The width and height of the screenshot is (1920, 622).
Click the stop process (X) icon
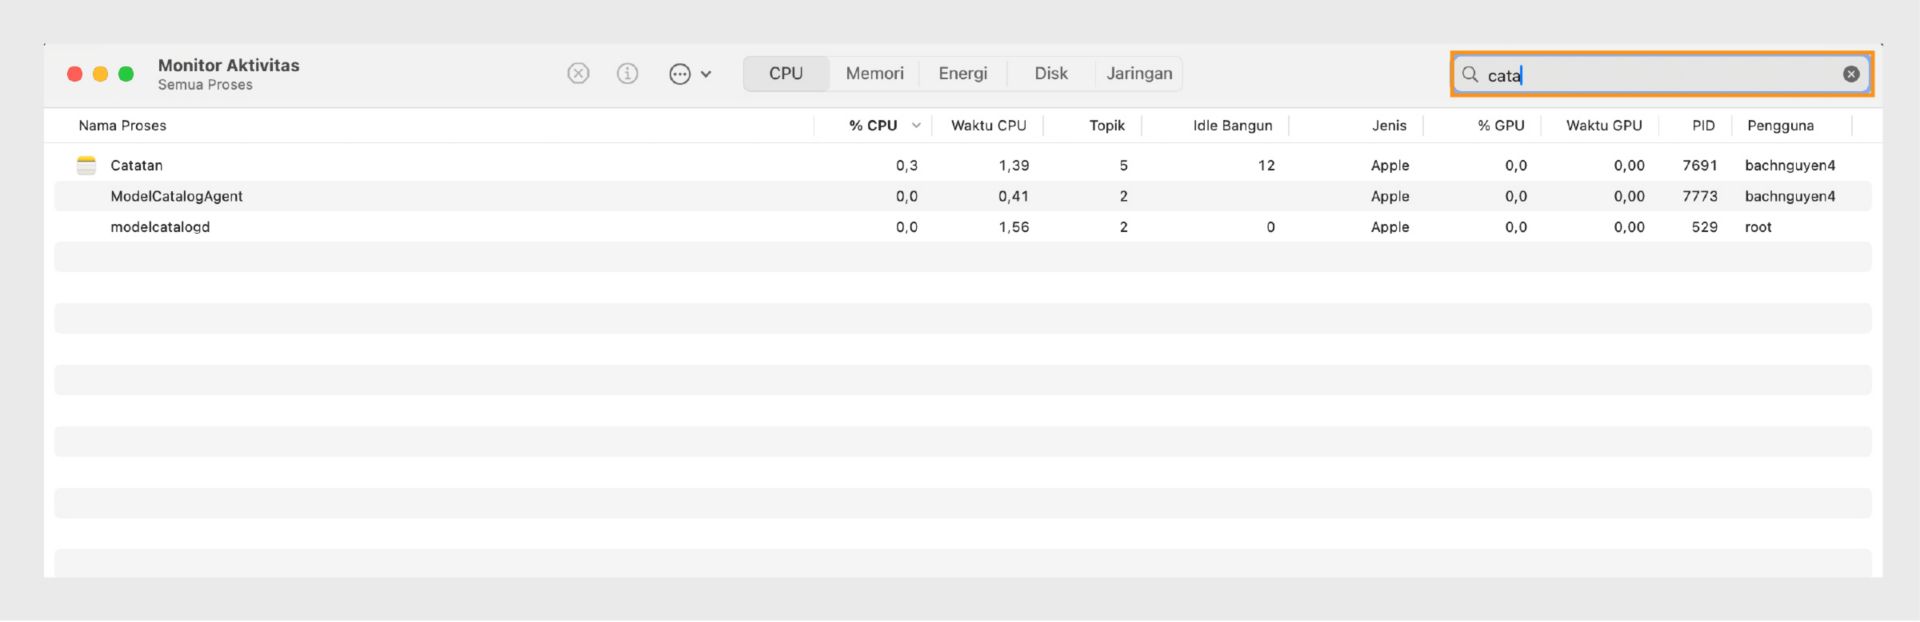coord(578,74)
